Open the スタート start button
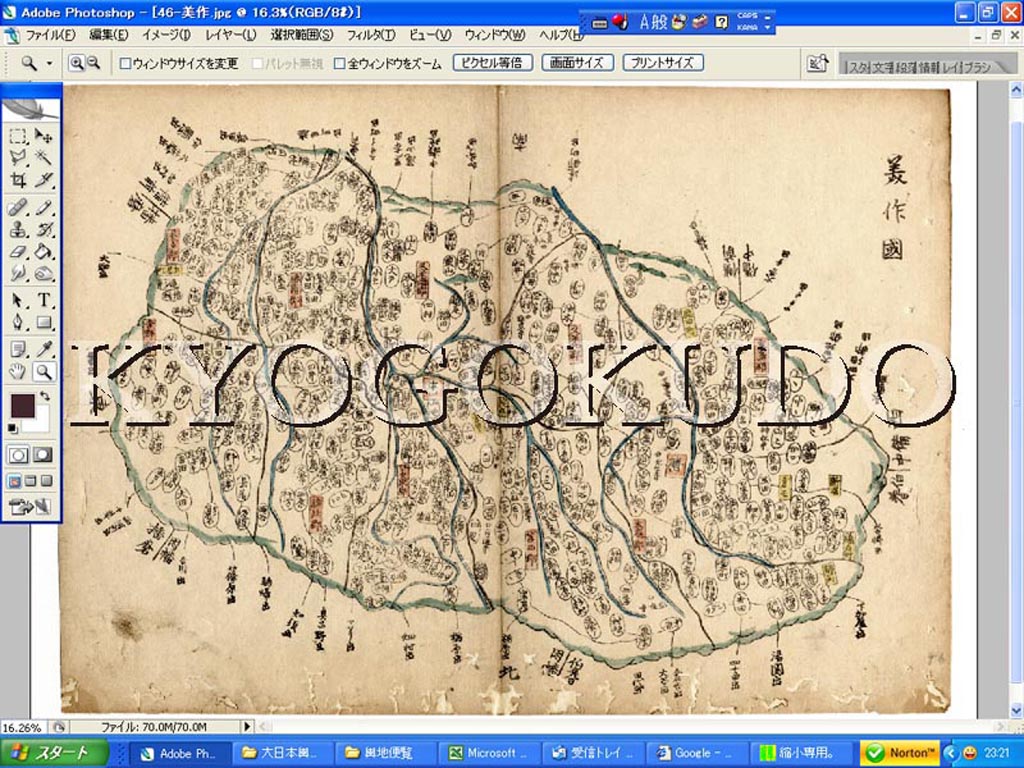1024x768 pixels. click(54, 753)
